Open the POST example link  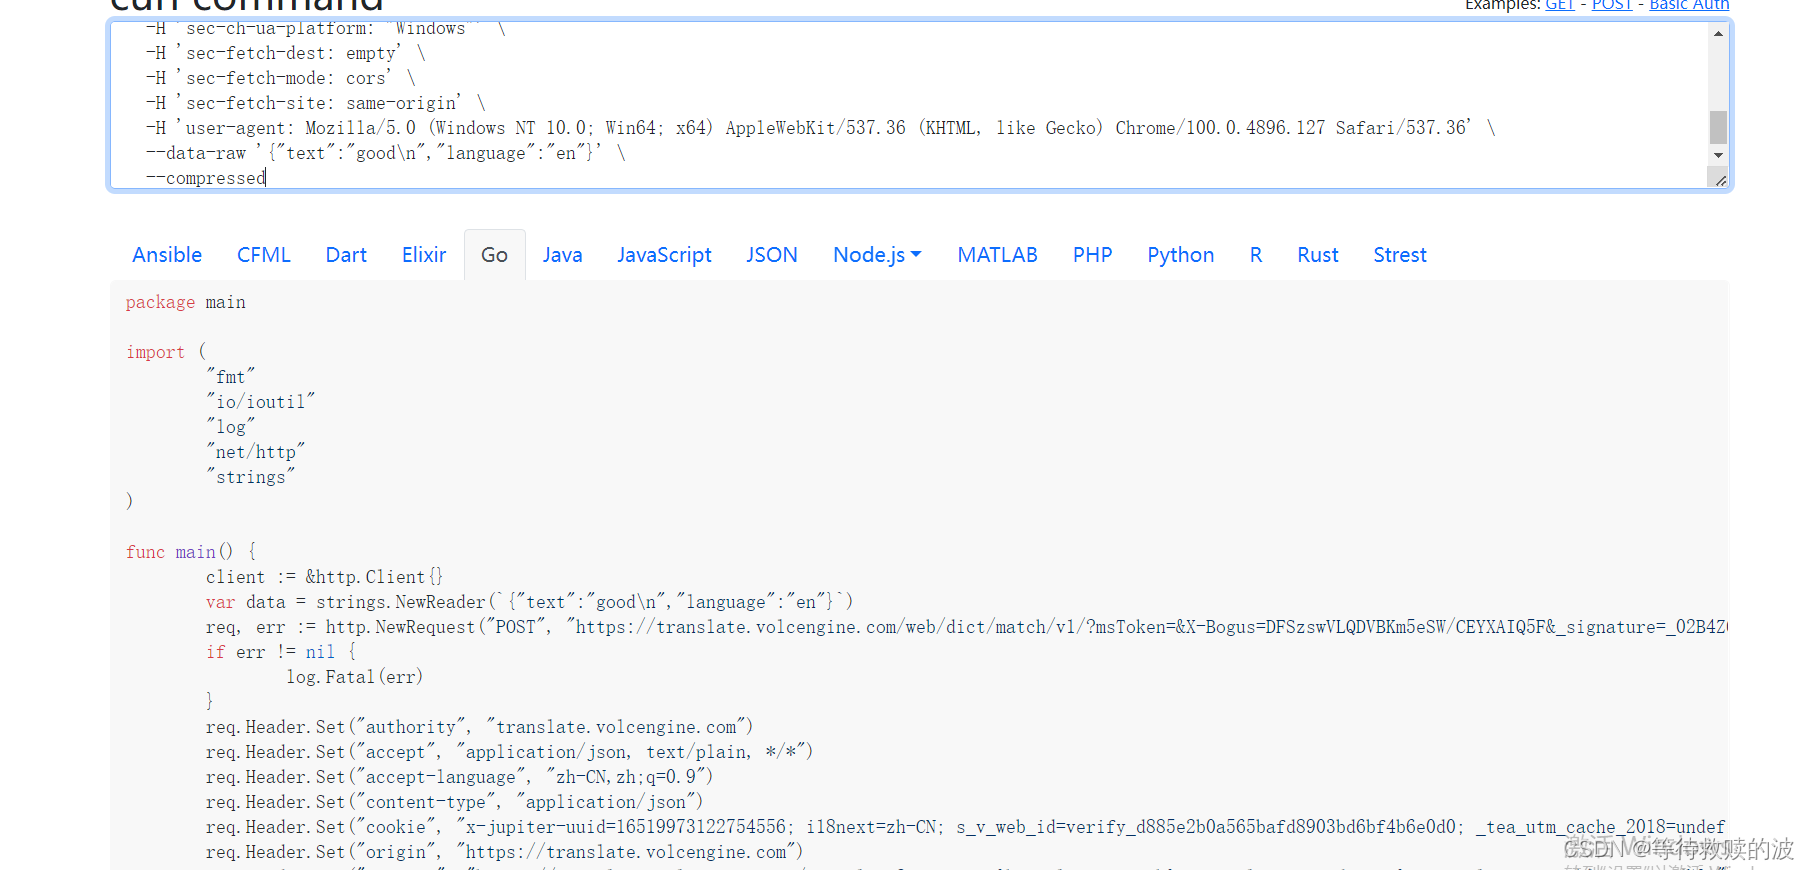point(1612,5)
